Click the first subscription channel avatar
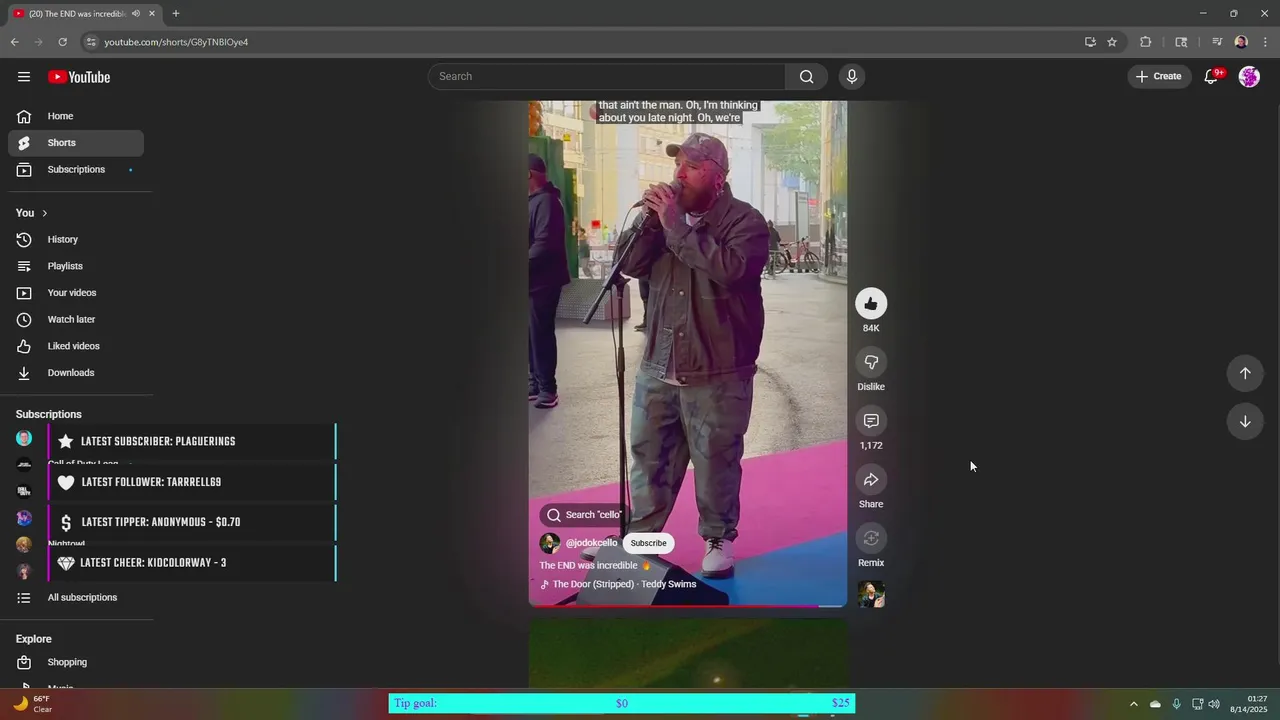The image size is (1280, 720). (24, 438)
